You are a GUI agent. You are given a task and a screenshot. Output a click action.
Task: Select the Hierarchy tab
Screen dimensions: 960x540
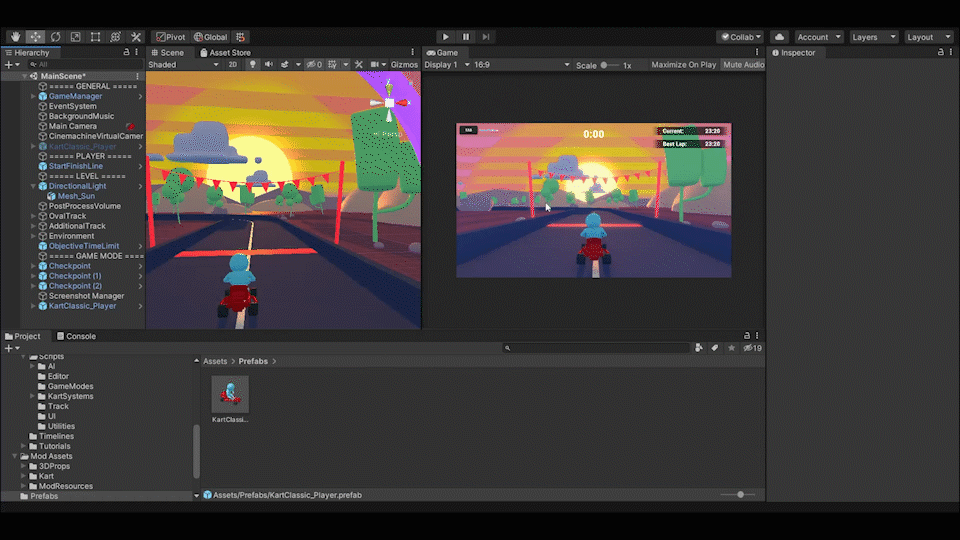coord(27,53)
